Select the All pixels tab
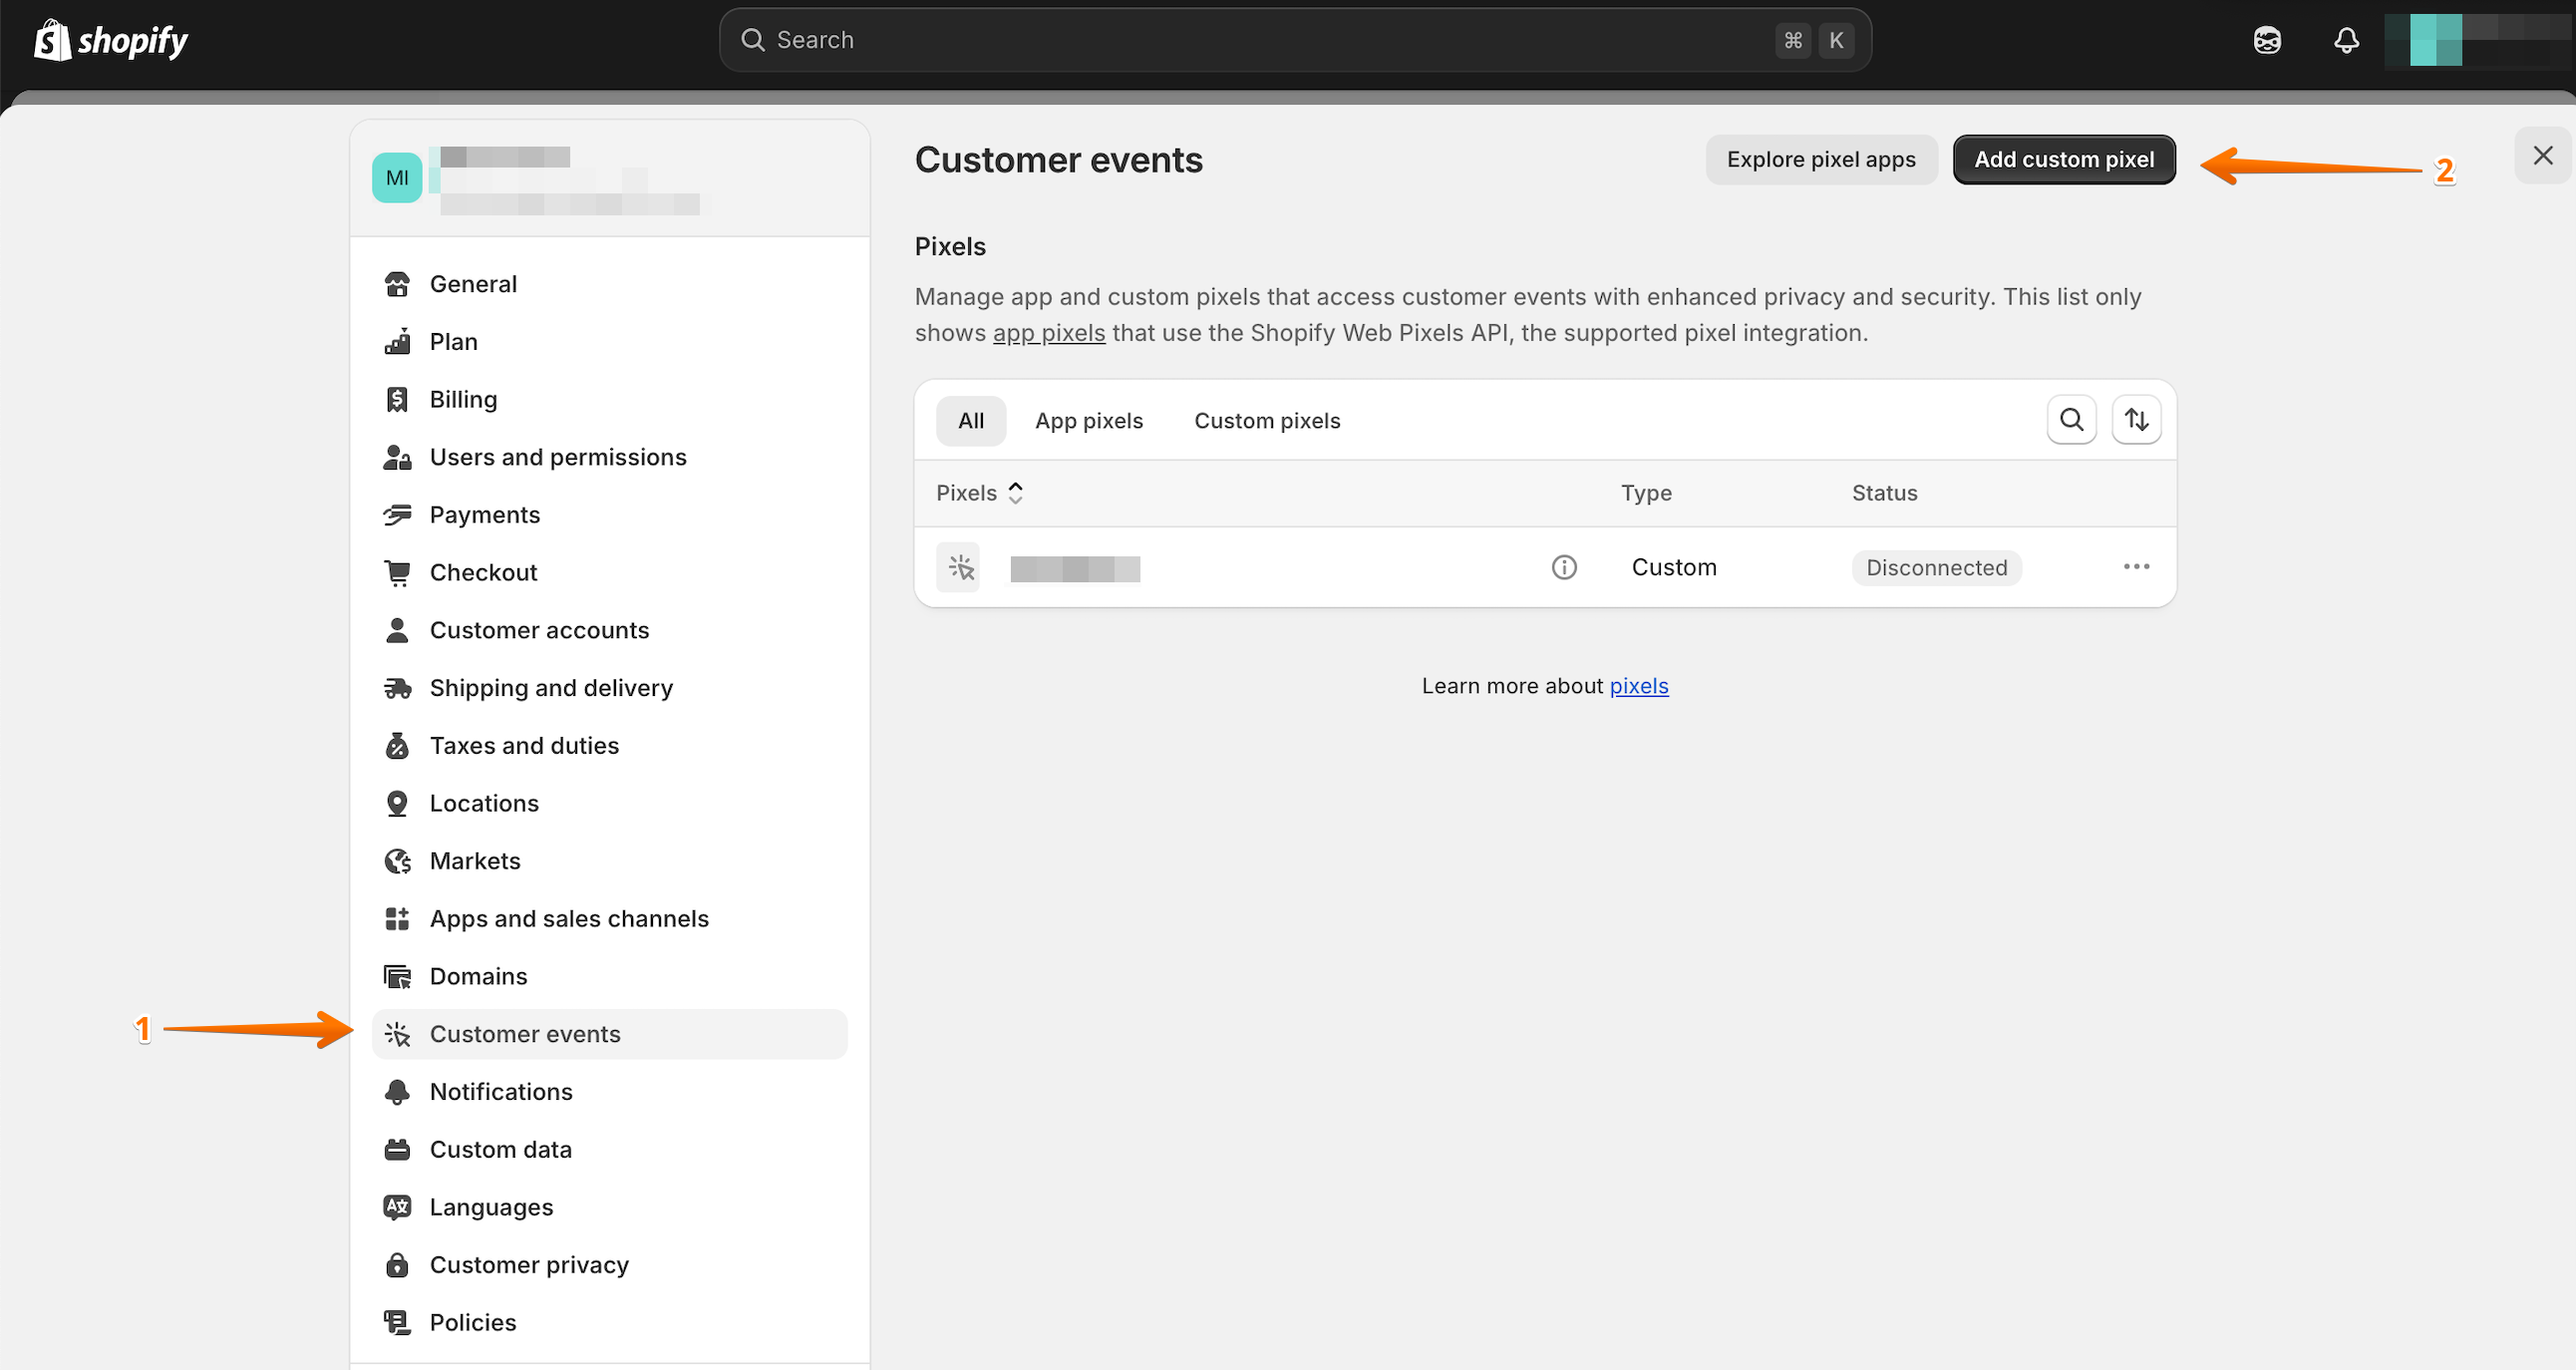2576x1370 pixels. (970, 421)
